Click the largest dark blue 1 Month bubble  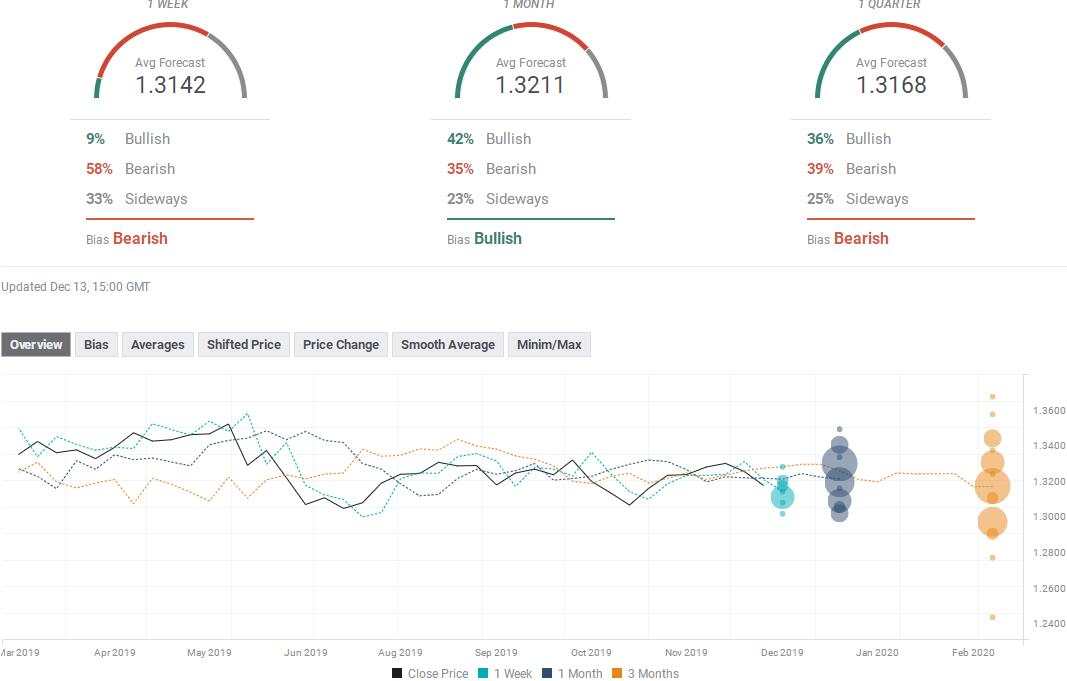(840, 465)
